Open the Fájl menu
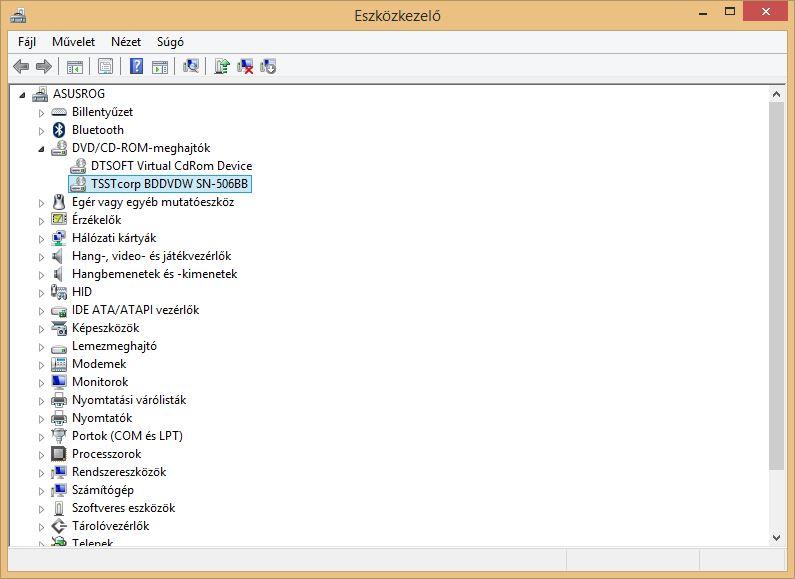Viewport: 795px width, 579px height. point(27,42)
